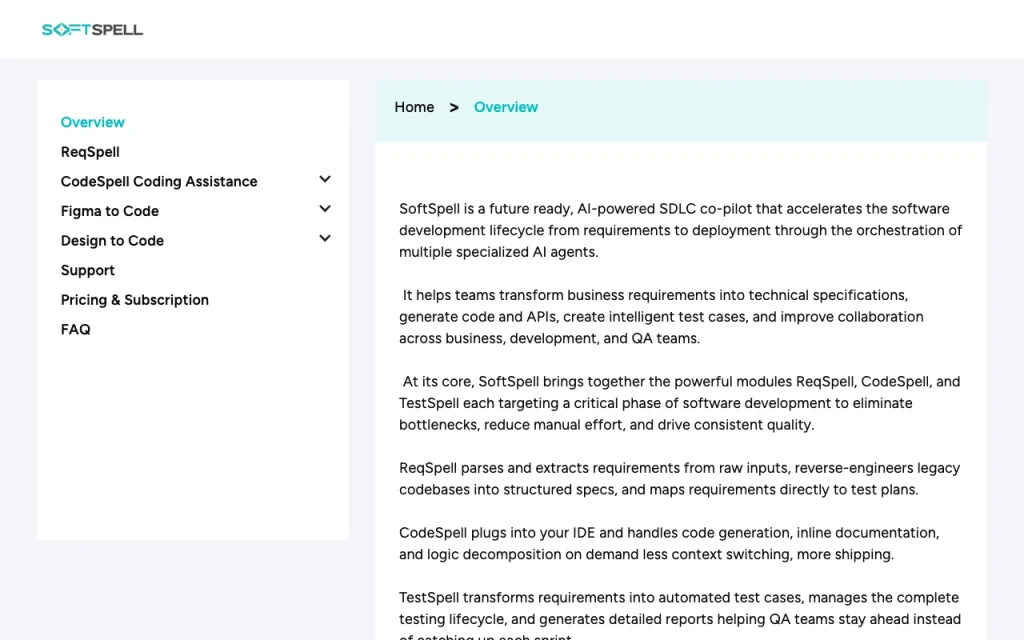This screenshot has width=1024, height=640.
Task: Select CodeSpell Coding Assistance in sidebar
Action: click(159, 181)
